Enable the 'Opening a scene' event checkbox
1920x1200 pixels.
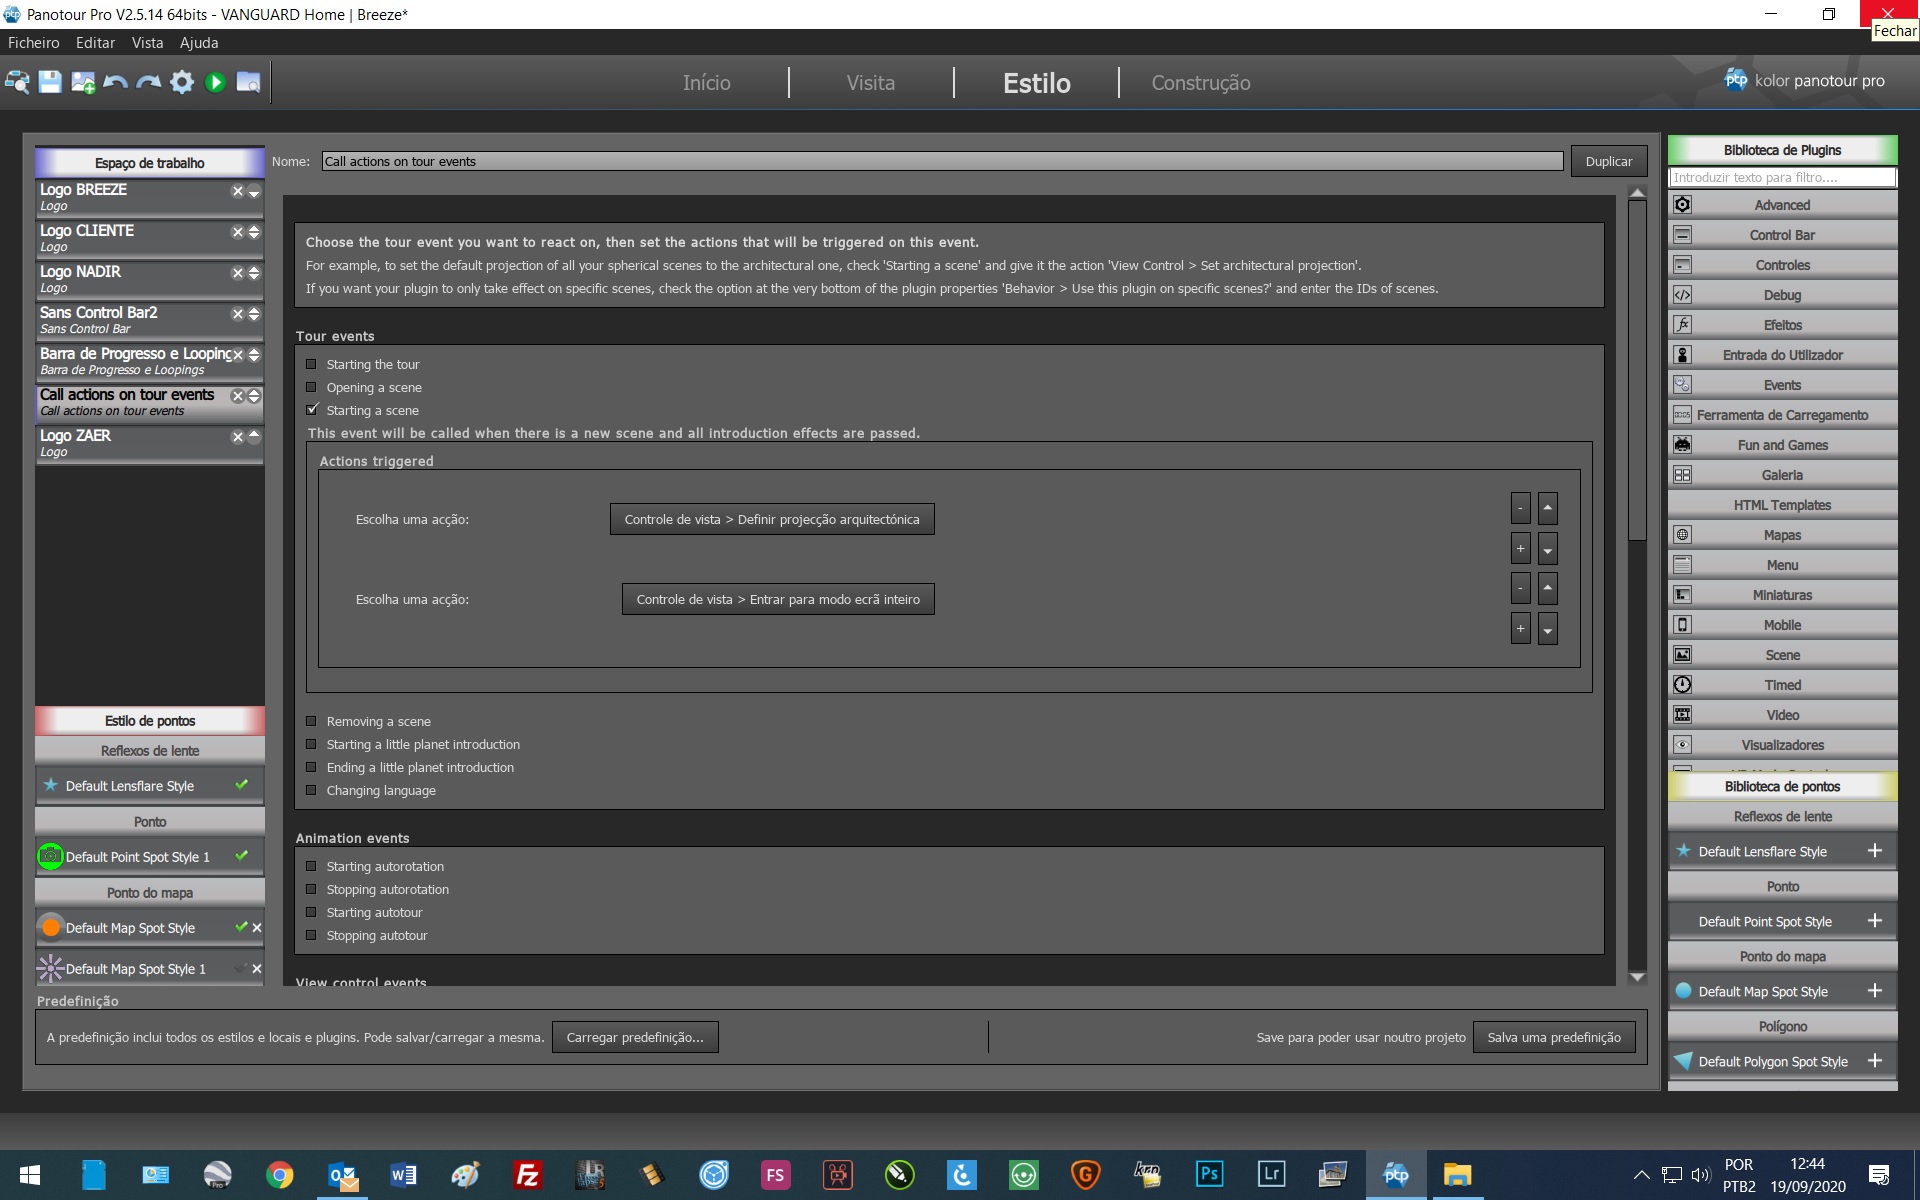click(311, 387)
